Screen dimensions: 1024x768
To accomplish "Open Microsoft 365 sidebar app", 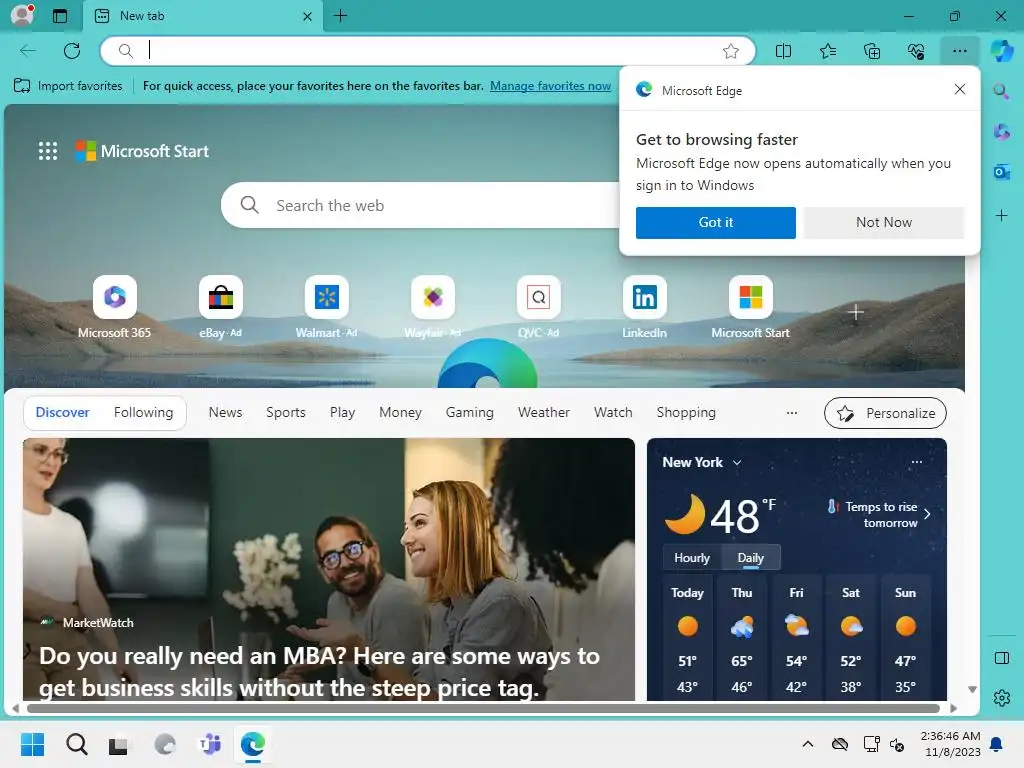I will tap(1001, 132).
